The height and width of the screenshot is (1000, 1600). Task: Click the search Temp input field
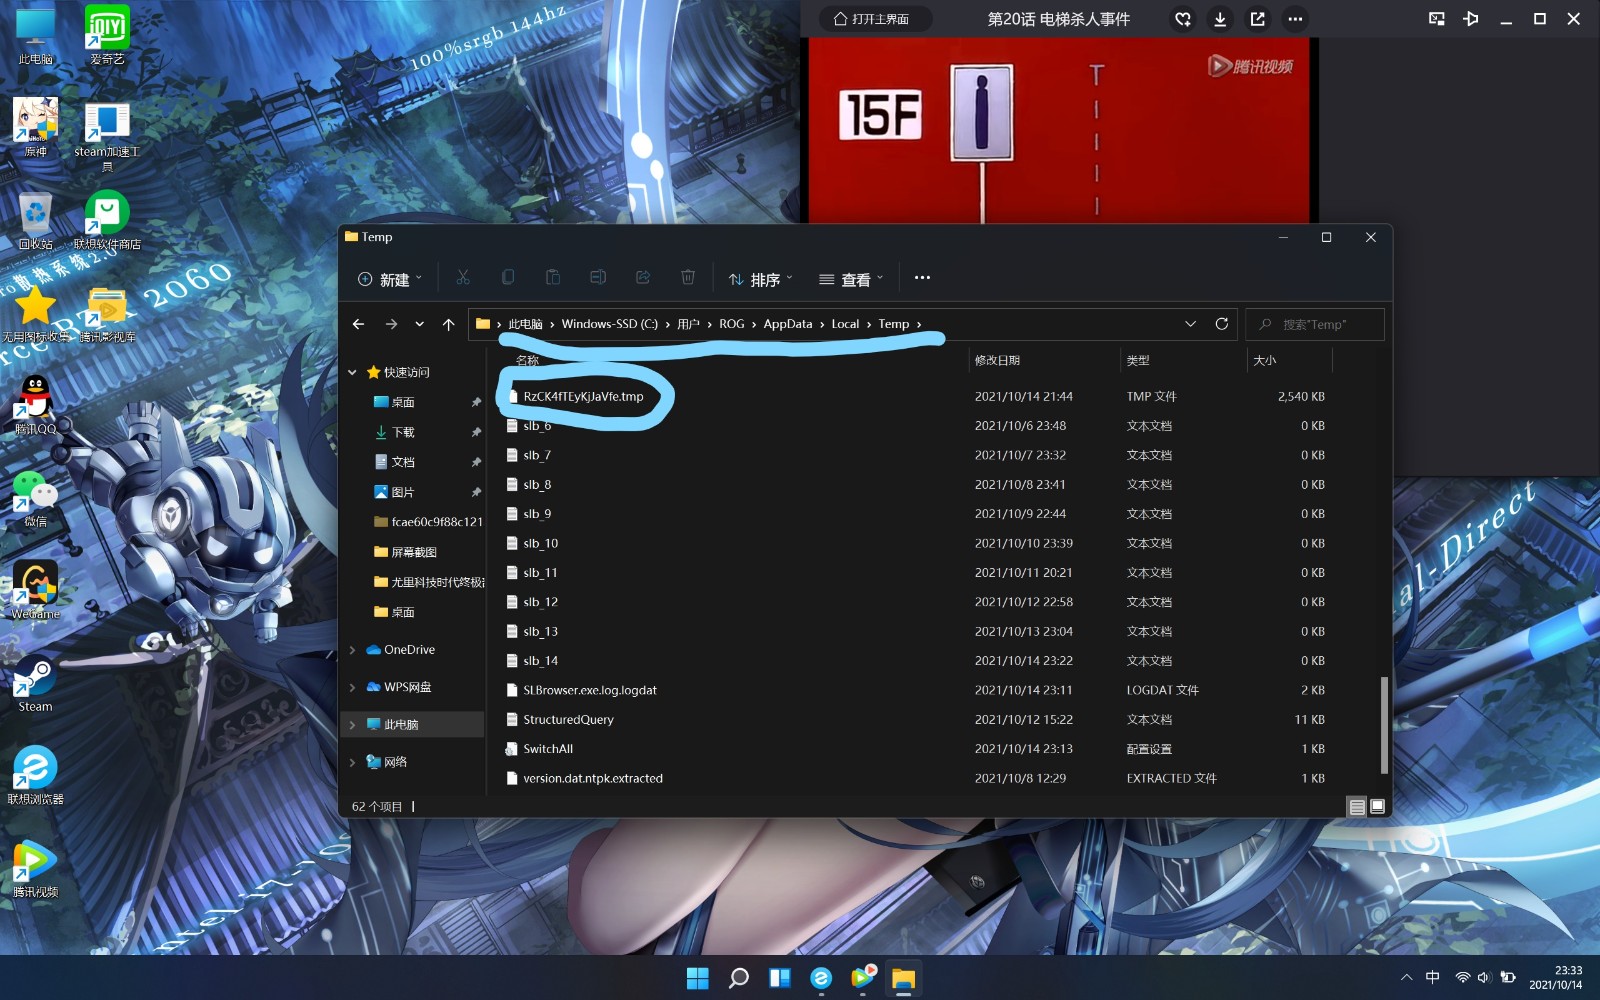(x=1315, y=324)
